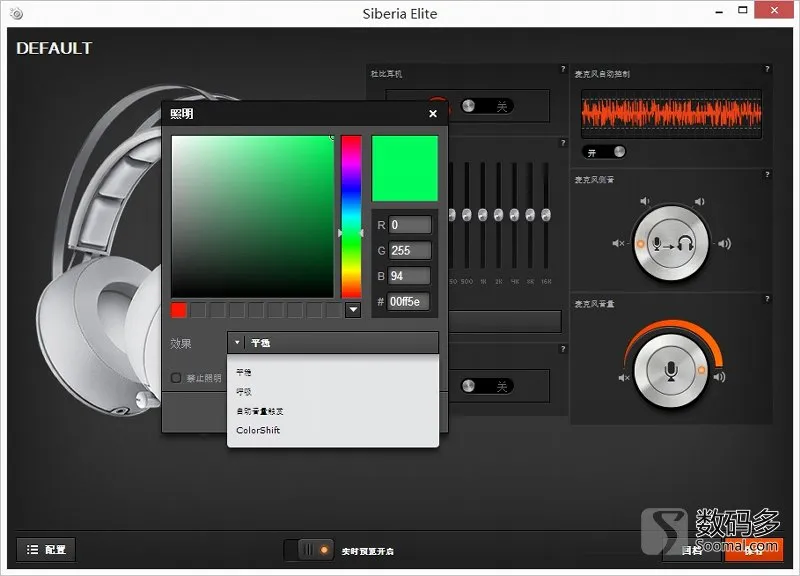Open help for the panel below the equalizer
The height and width of the screenshot is (576, 800).
point(563,349)
